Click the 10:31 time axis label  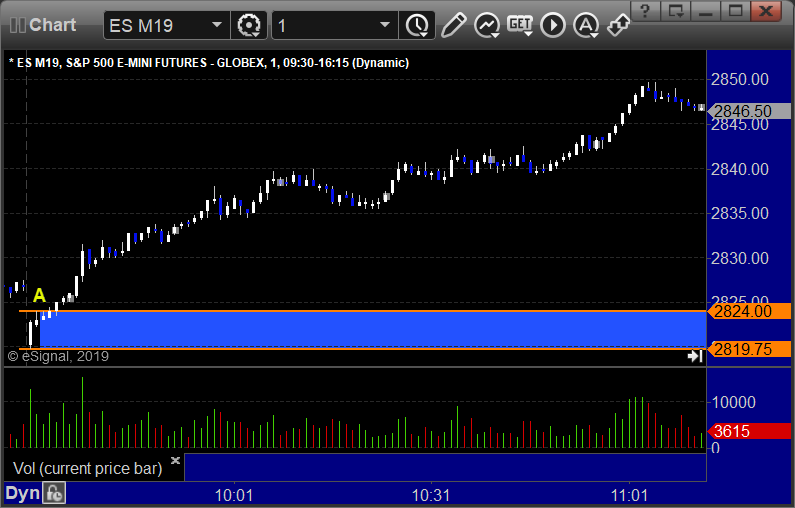tap(431, 495)
